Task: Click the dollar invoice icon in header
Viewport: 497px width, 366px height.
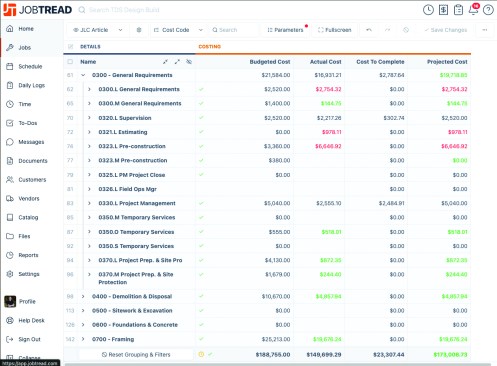Action: point(443,10)
